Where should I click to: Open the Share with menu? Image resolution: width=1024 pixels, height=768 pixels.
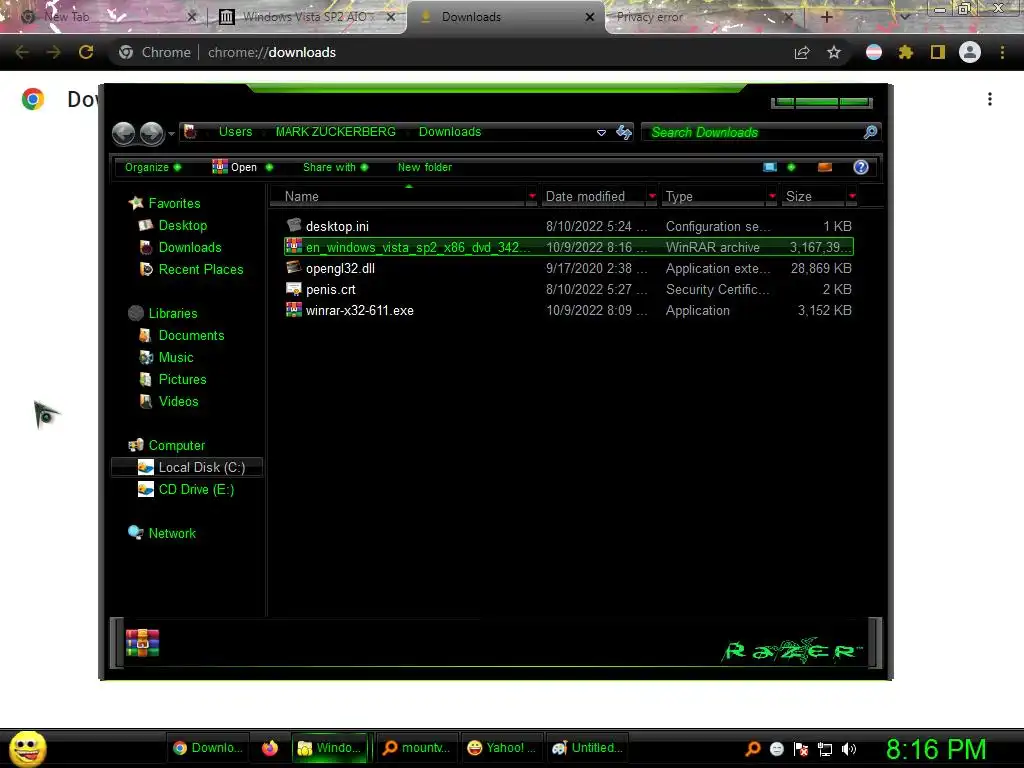pos(336,167)
